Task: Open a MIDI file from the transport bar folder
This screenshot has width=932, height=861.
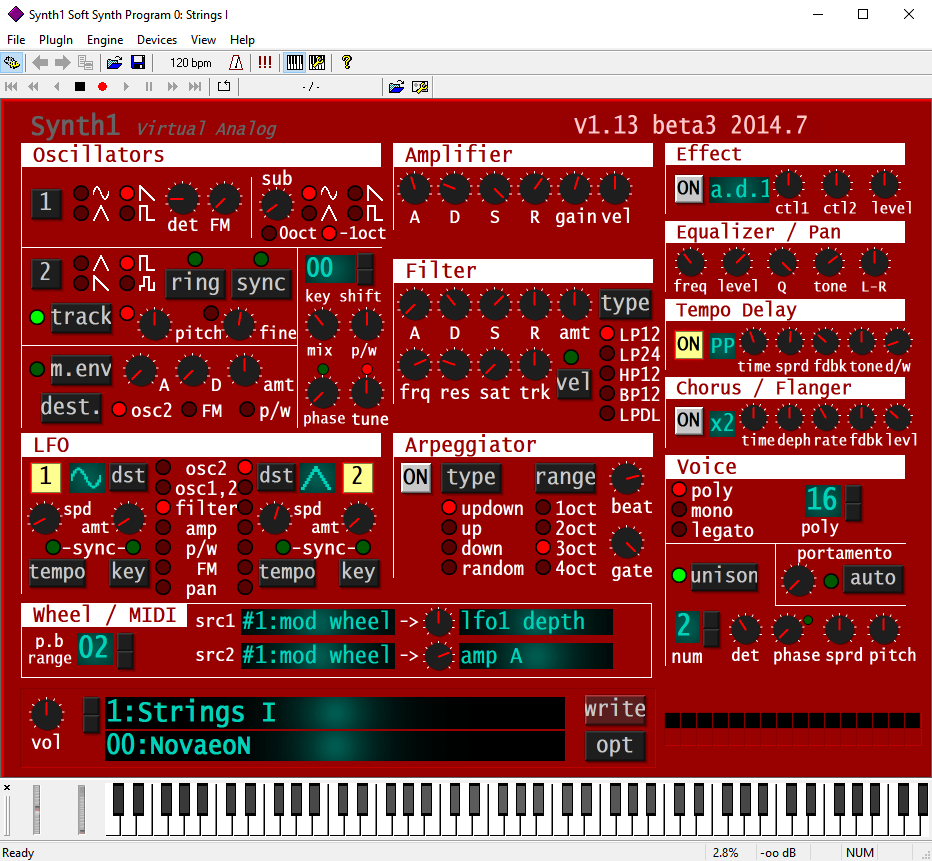Action: coord(396,87)
